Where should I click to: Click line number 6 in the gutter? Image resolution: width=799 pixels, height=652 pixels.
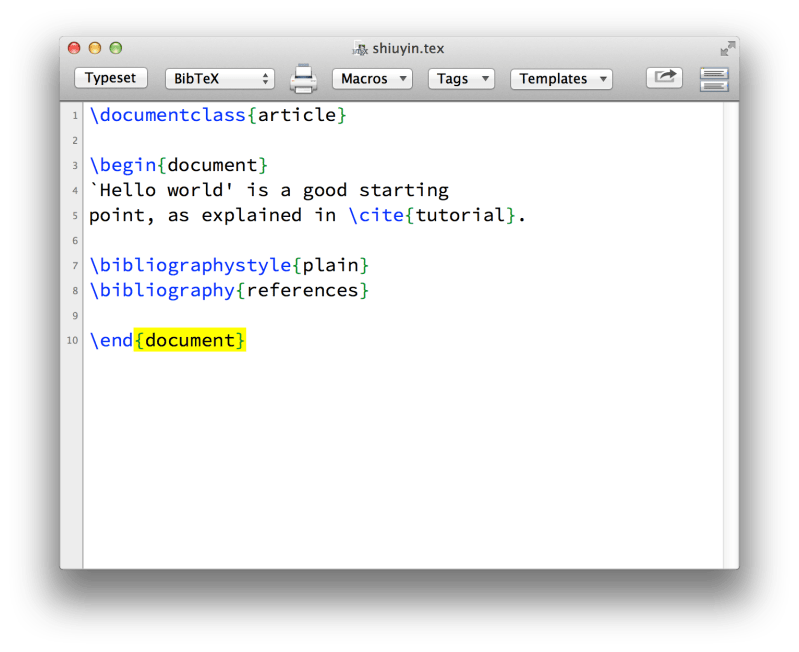[x=75, y=240]
